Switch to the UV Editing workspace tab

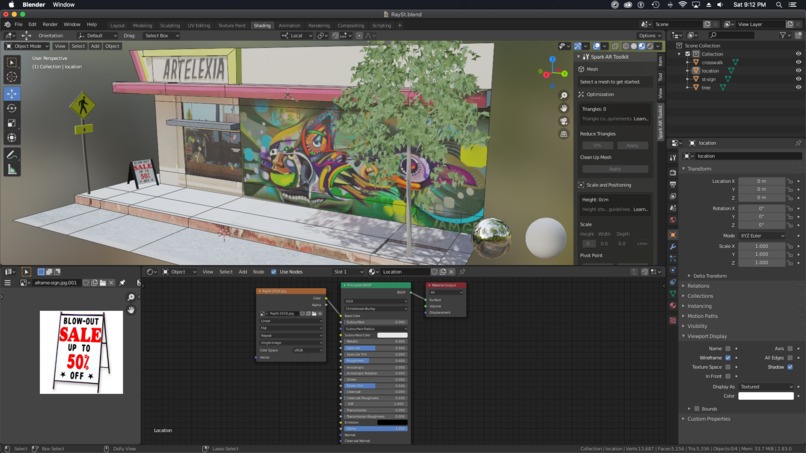pos(198,25)
